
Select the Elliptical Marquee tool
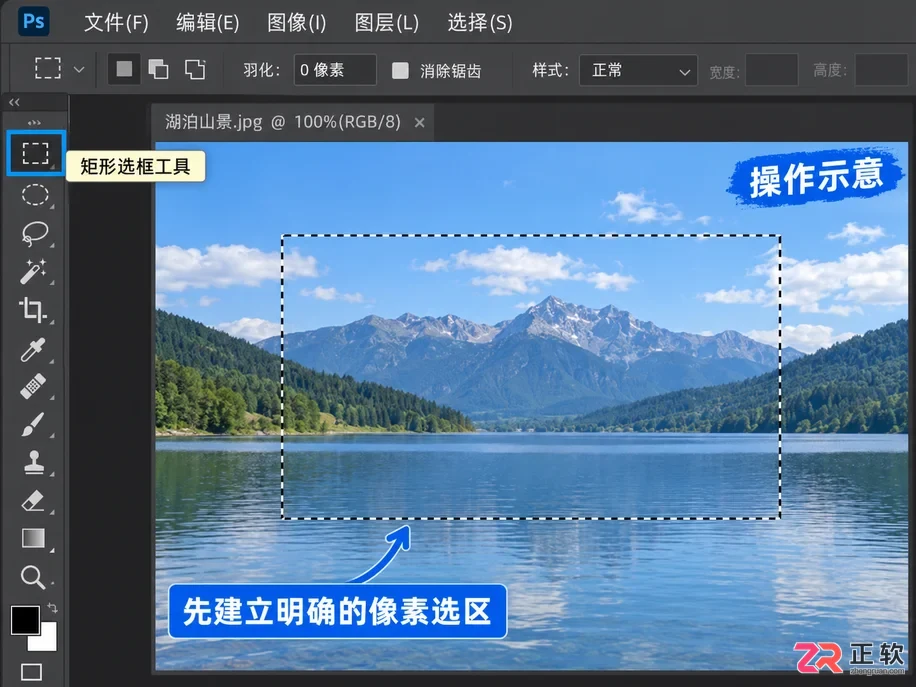click(35, 195)
